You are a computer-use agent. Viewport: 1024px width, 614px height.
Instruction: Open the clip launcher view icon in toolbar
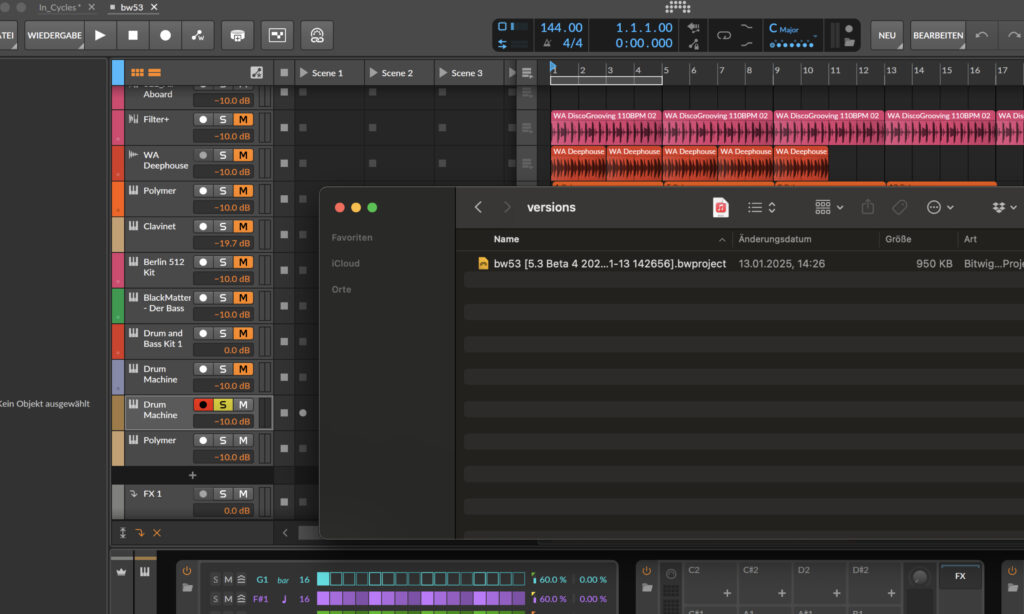coord(278,35)
